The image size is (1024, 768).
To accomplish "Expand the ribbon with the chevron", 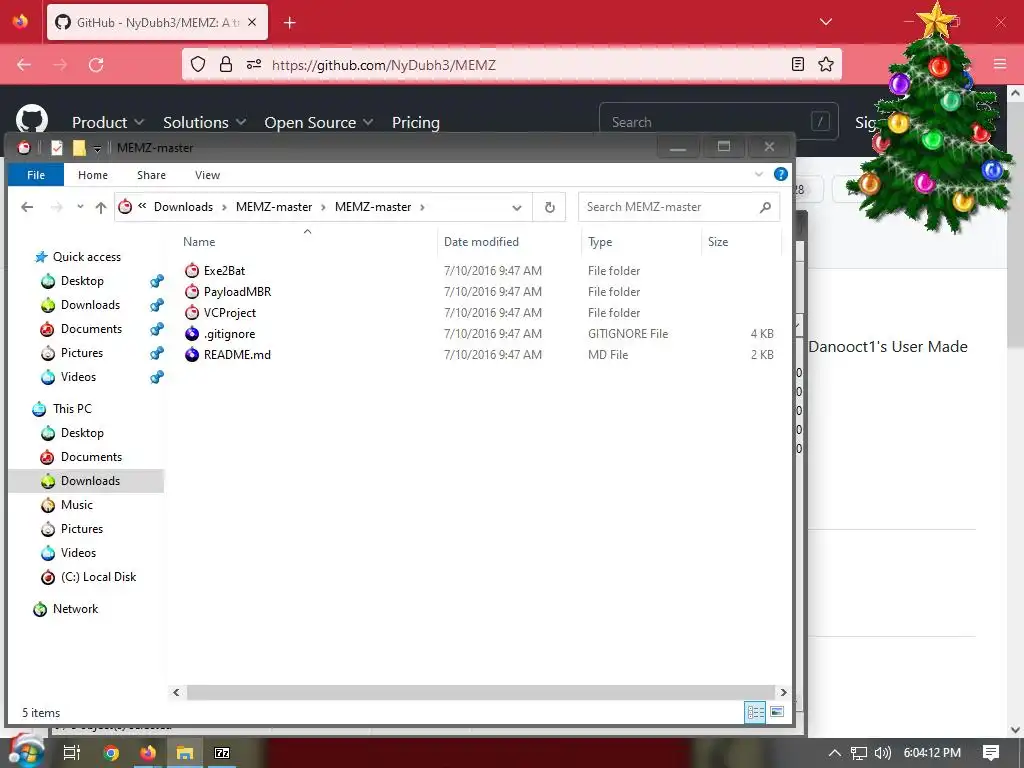I will coord(758,174).
